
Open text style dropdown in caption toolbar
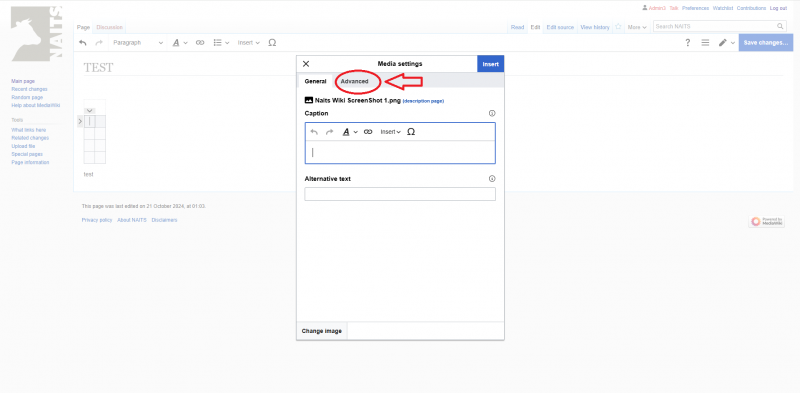pos(350,132)
